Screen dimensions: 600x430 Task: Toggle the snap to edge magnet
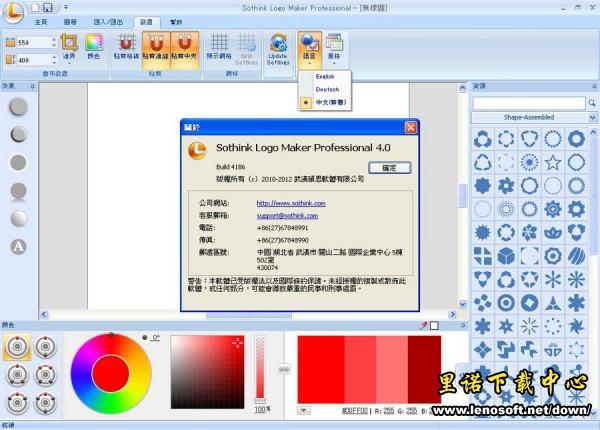tap(156, 48)
